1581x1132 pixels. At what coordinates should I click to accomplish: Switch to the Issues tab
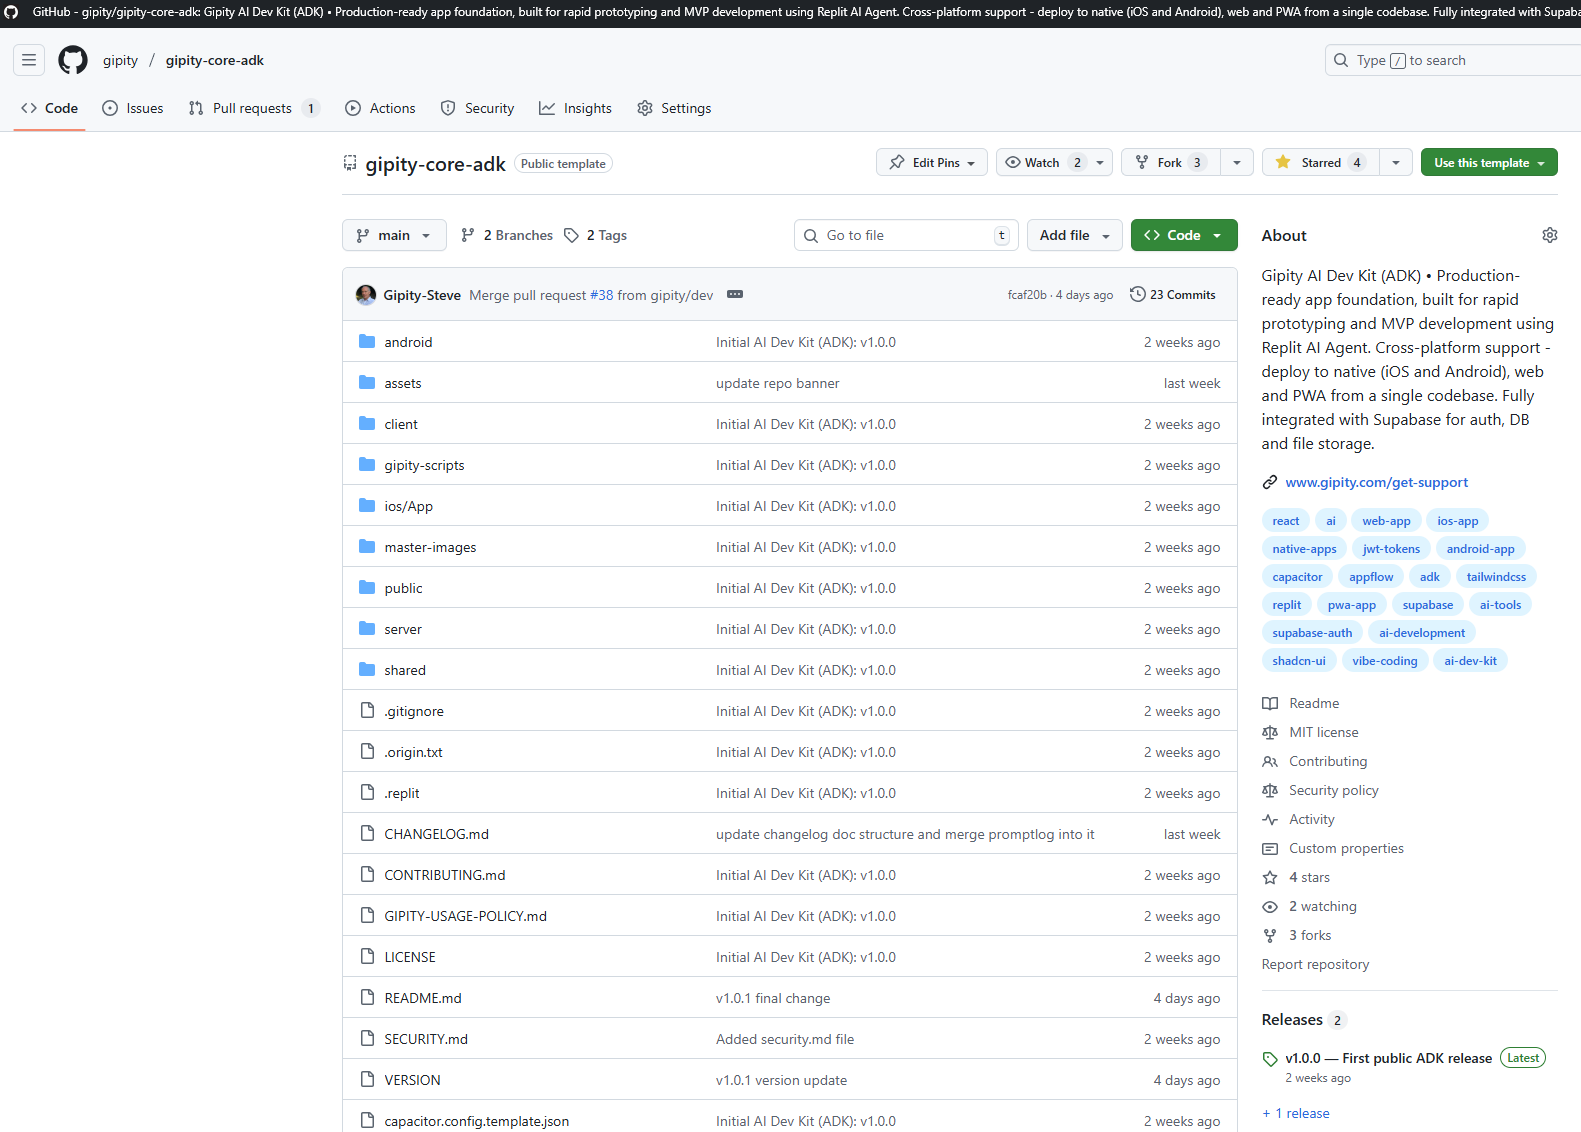coord(133,108)
